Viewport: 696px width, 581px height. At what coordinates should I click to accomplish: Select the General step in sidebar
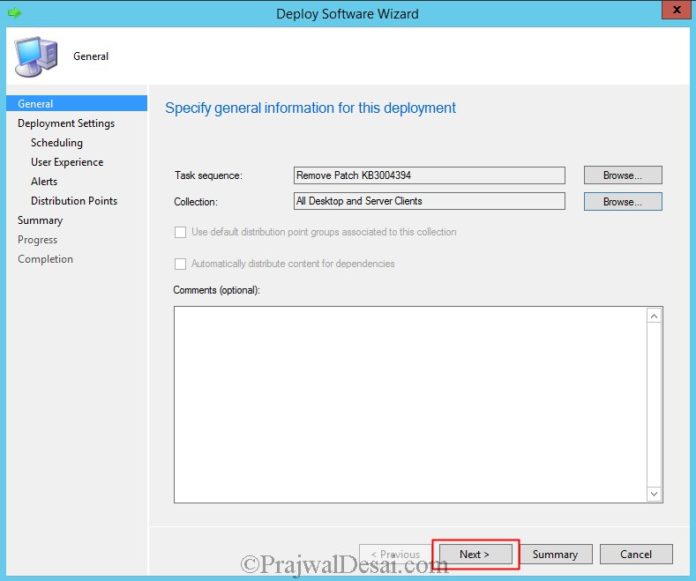click(77, 103)
